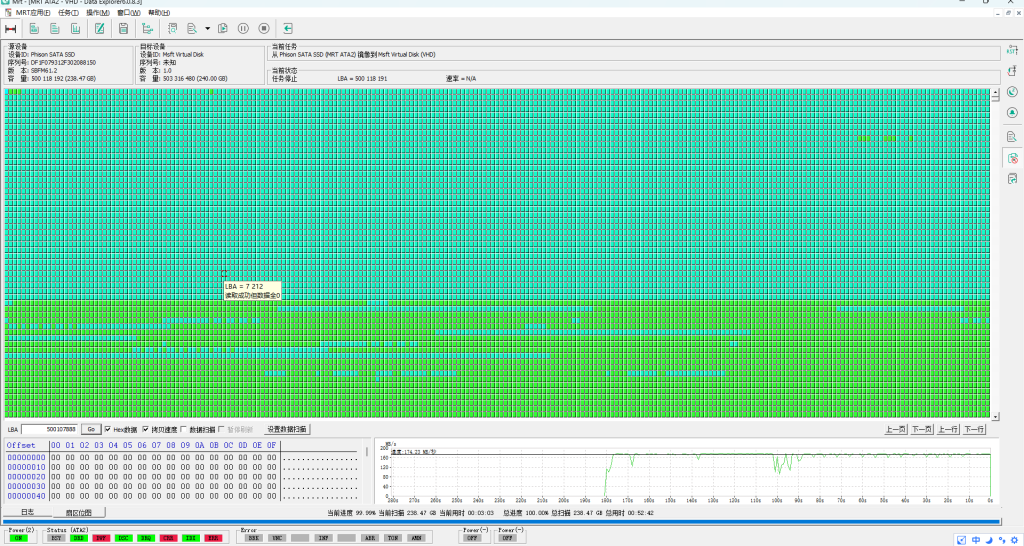1024x546 pixels.
Task: Switch to the 扇区位图 tab
Action: (x=79, y=512)
